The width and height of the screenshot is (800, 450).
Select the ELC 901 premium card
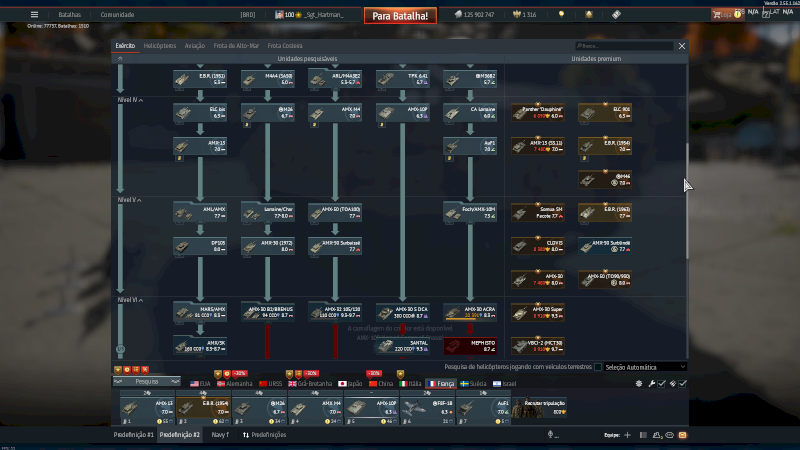605,113
